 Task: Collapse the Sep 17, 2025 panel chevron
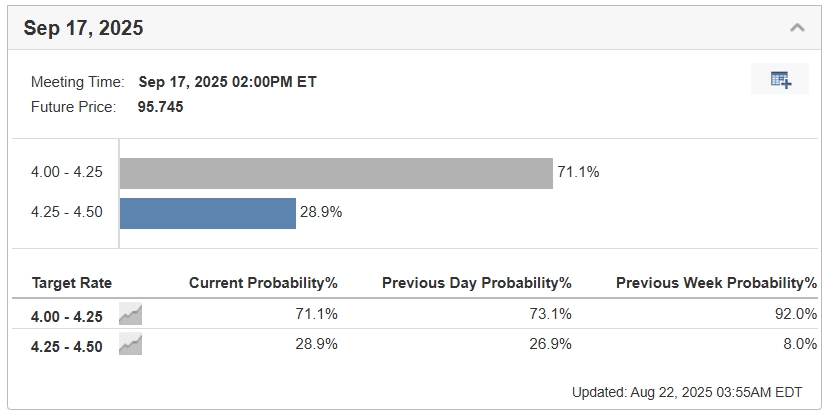tap(797, 28)
